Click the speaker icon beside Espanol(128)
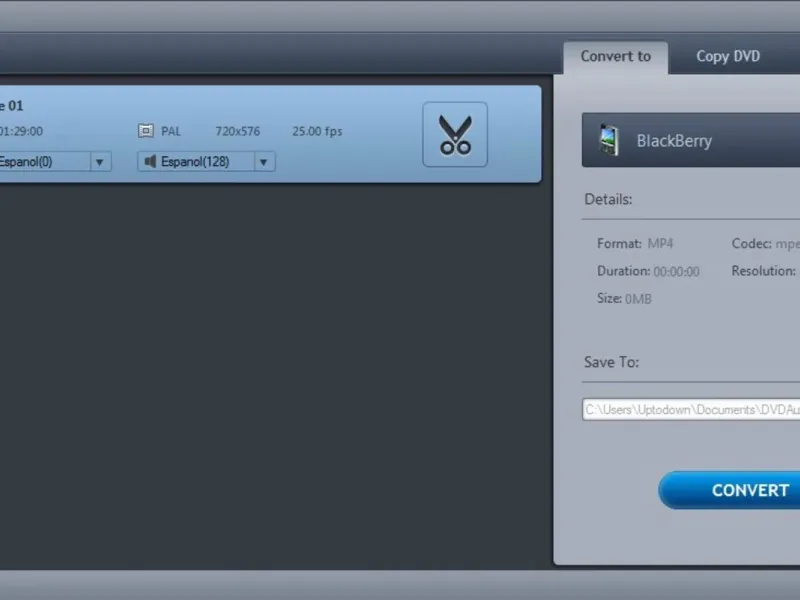The width and height of the screenshot is (800, 600). point(150,161)
